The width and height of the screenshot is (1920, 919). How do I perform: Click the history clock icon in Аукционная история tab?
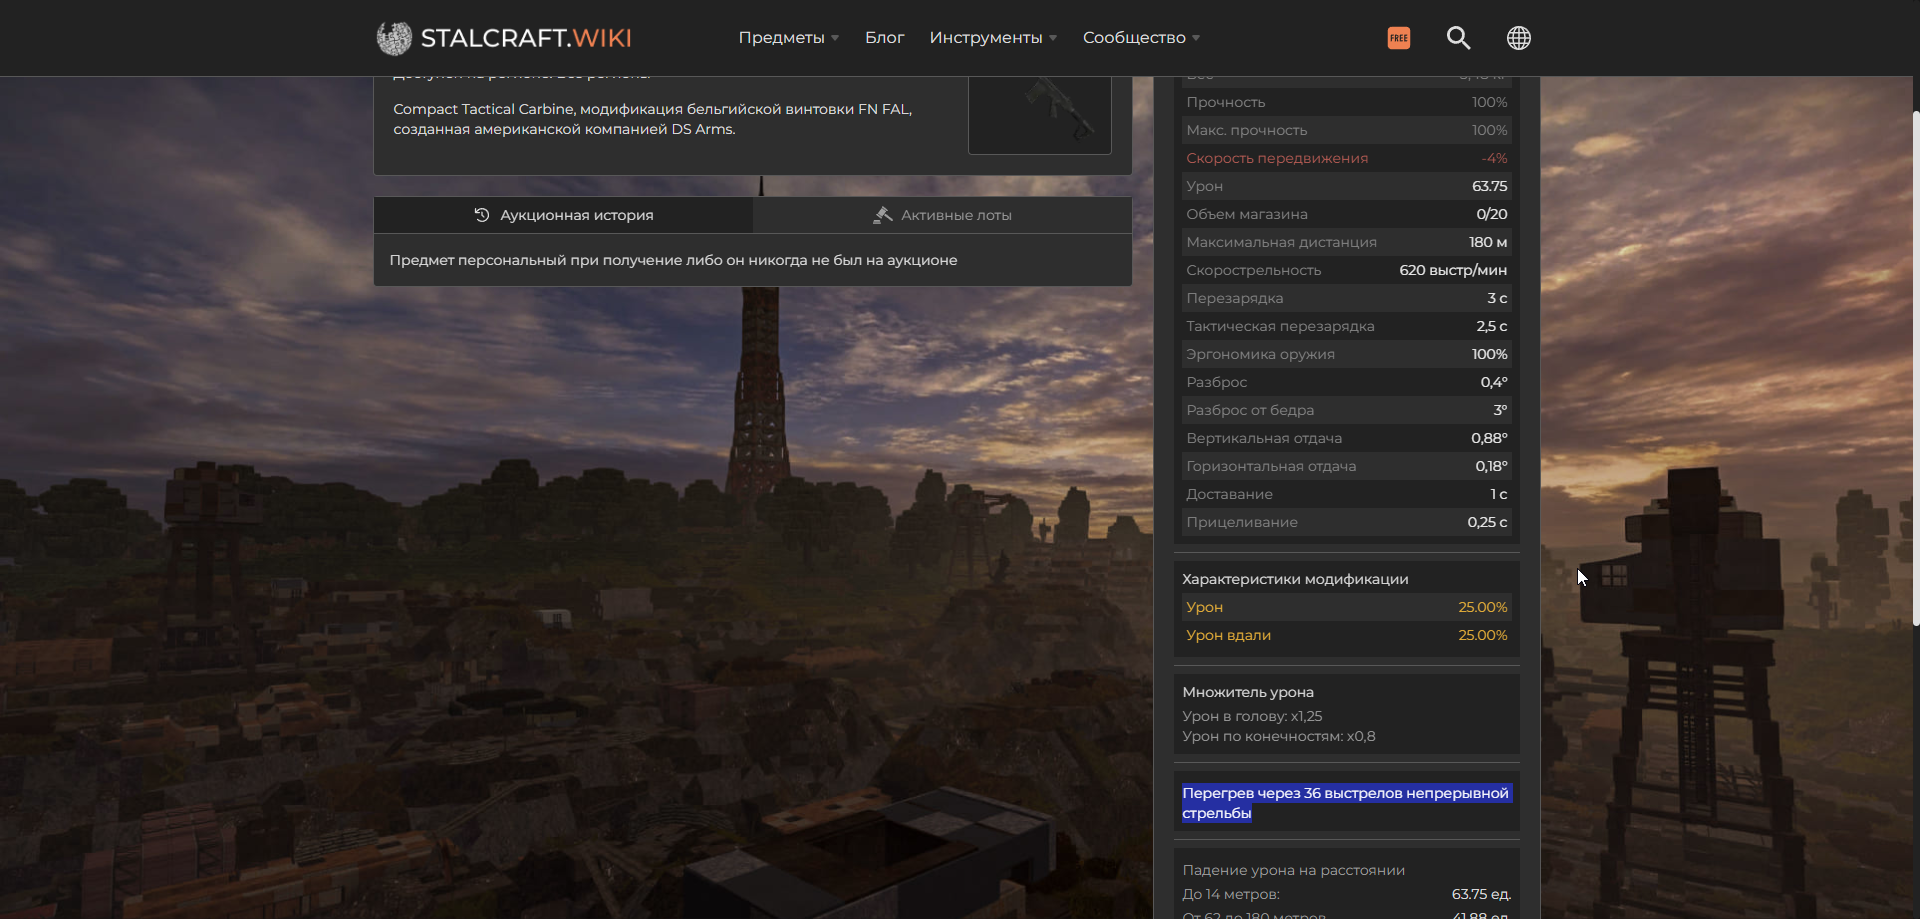pyautogui.click(x=482, y=215)
